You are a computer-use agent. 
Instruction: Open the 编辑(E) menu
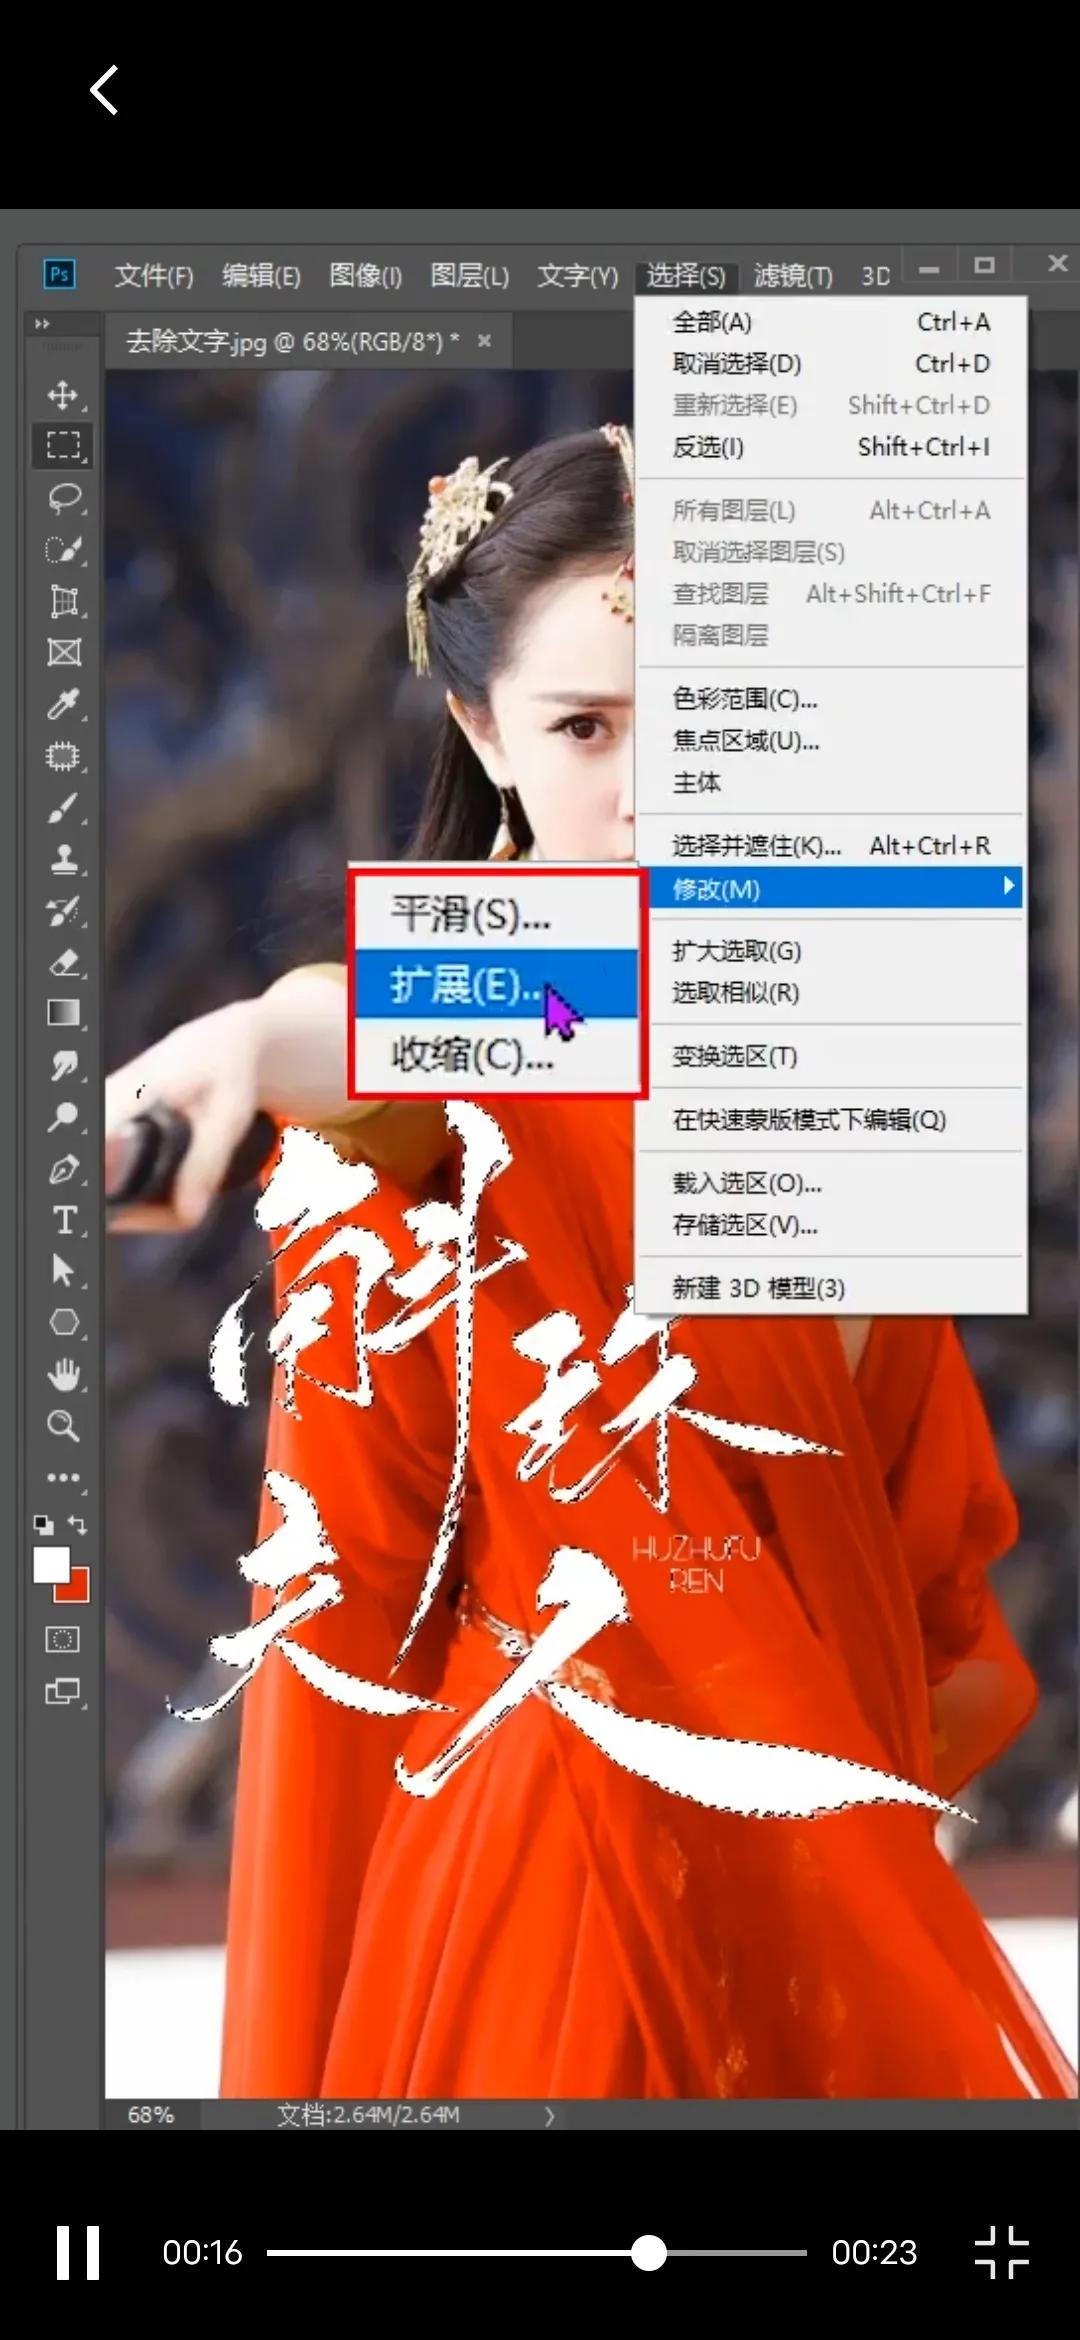click(x=261, y=275)
